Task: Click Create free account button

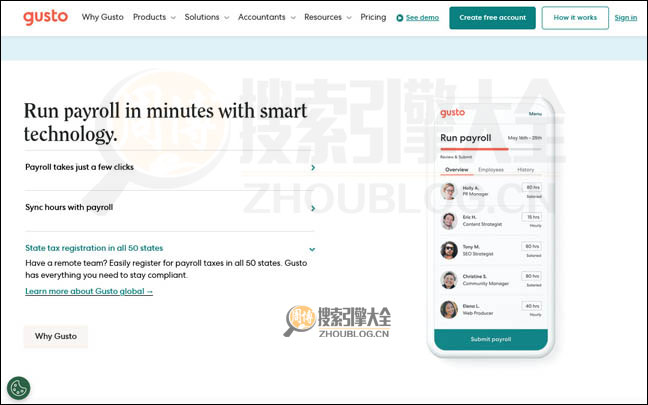Action: [x=492, y=18]
